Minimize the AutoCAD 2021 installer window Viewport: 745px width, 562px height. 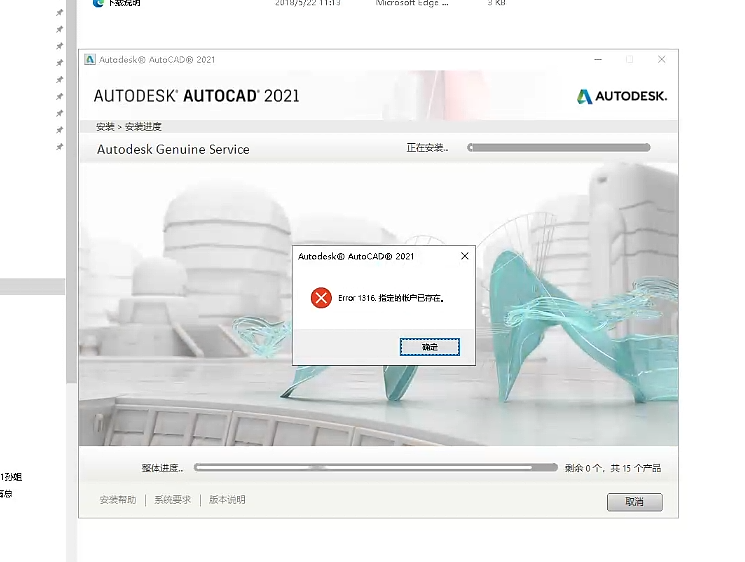click(x=597, y=60)
